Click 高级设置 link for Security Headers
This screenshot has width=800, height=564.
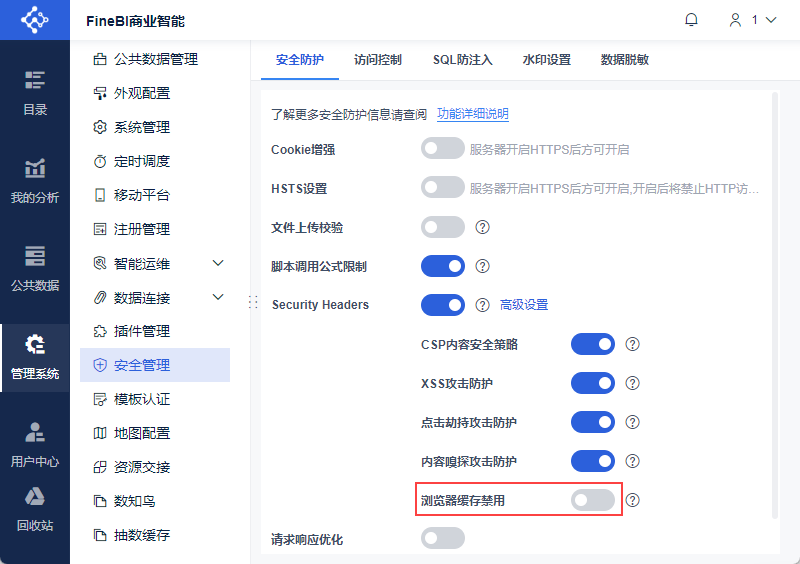pyautogui.click(x=524, y=305)
